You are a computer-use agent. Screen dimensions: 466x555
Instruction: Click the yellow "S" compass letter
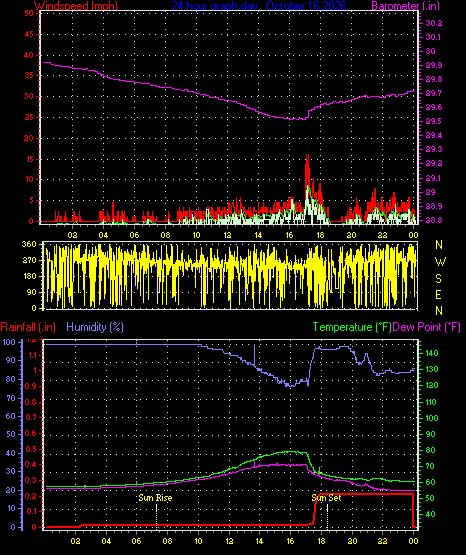point(438,279)
